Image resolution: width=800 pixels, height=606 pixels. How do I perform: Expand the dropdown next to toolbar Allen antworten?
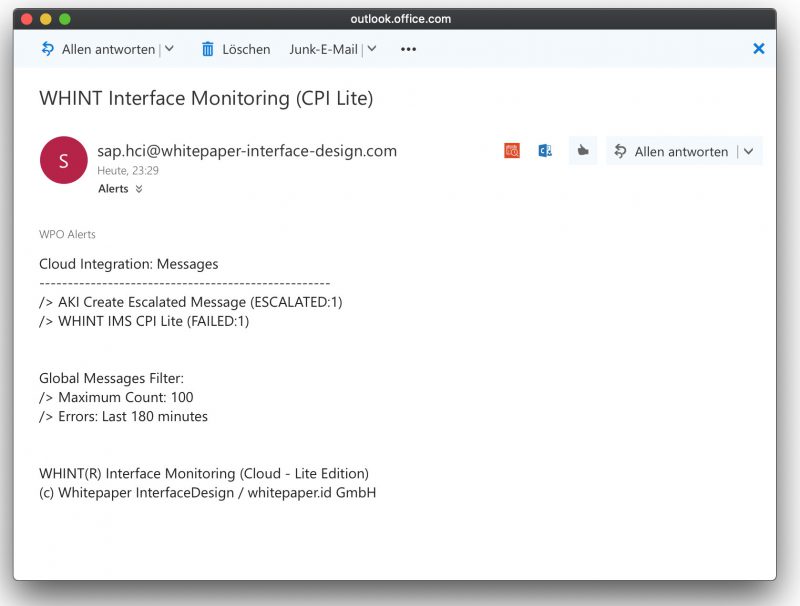pyautogui.click(x=169, y=49)
